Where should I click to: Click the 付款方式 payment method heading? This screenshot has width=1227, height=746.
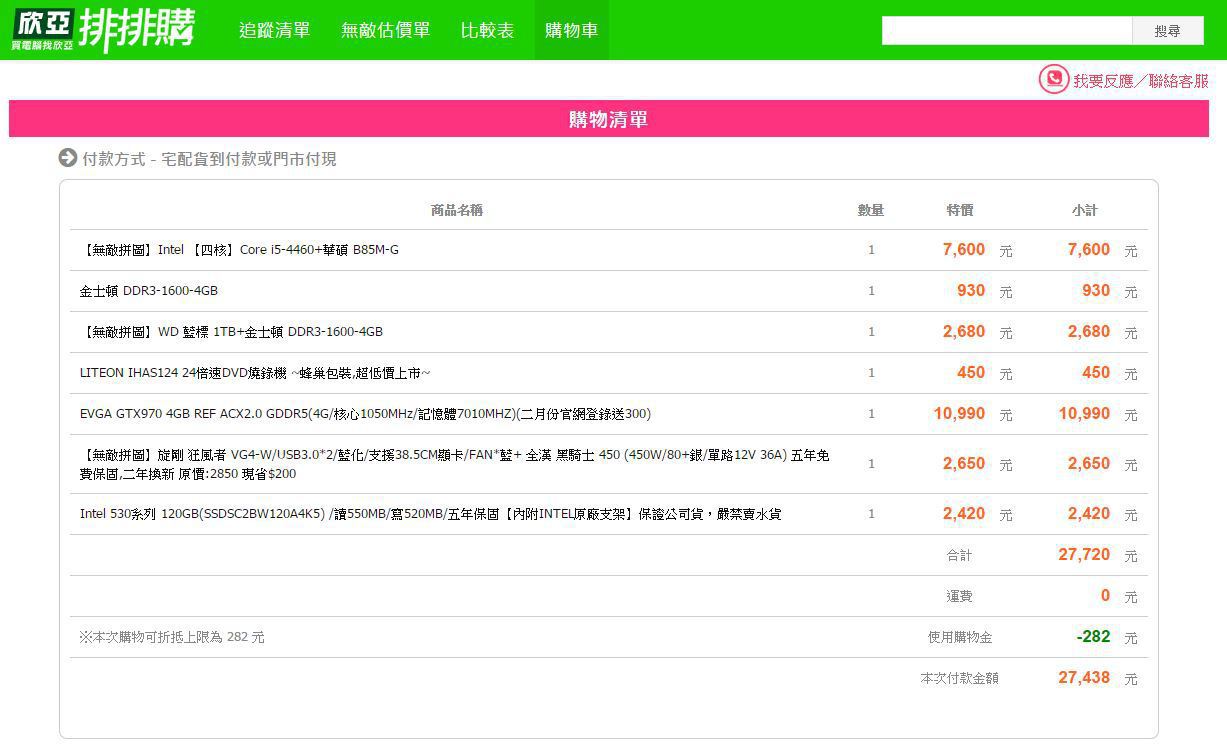(209, 159)
